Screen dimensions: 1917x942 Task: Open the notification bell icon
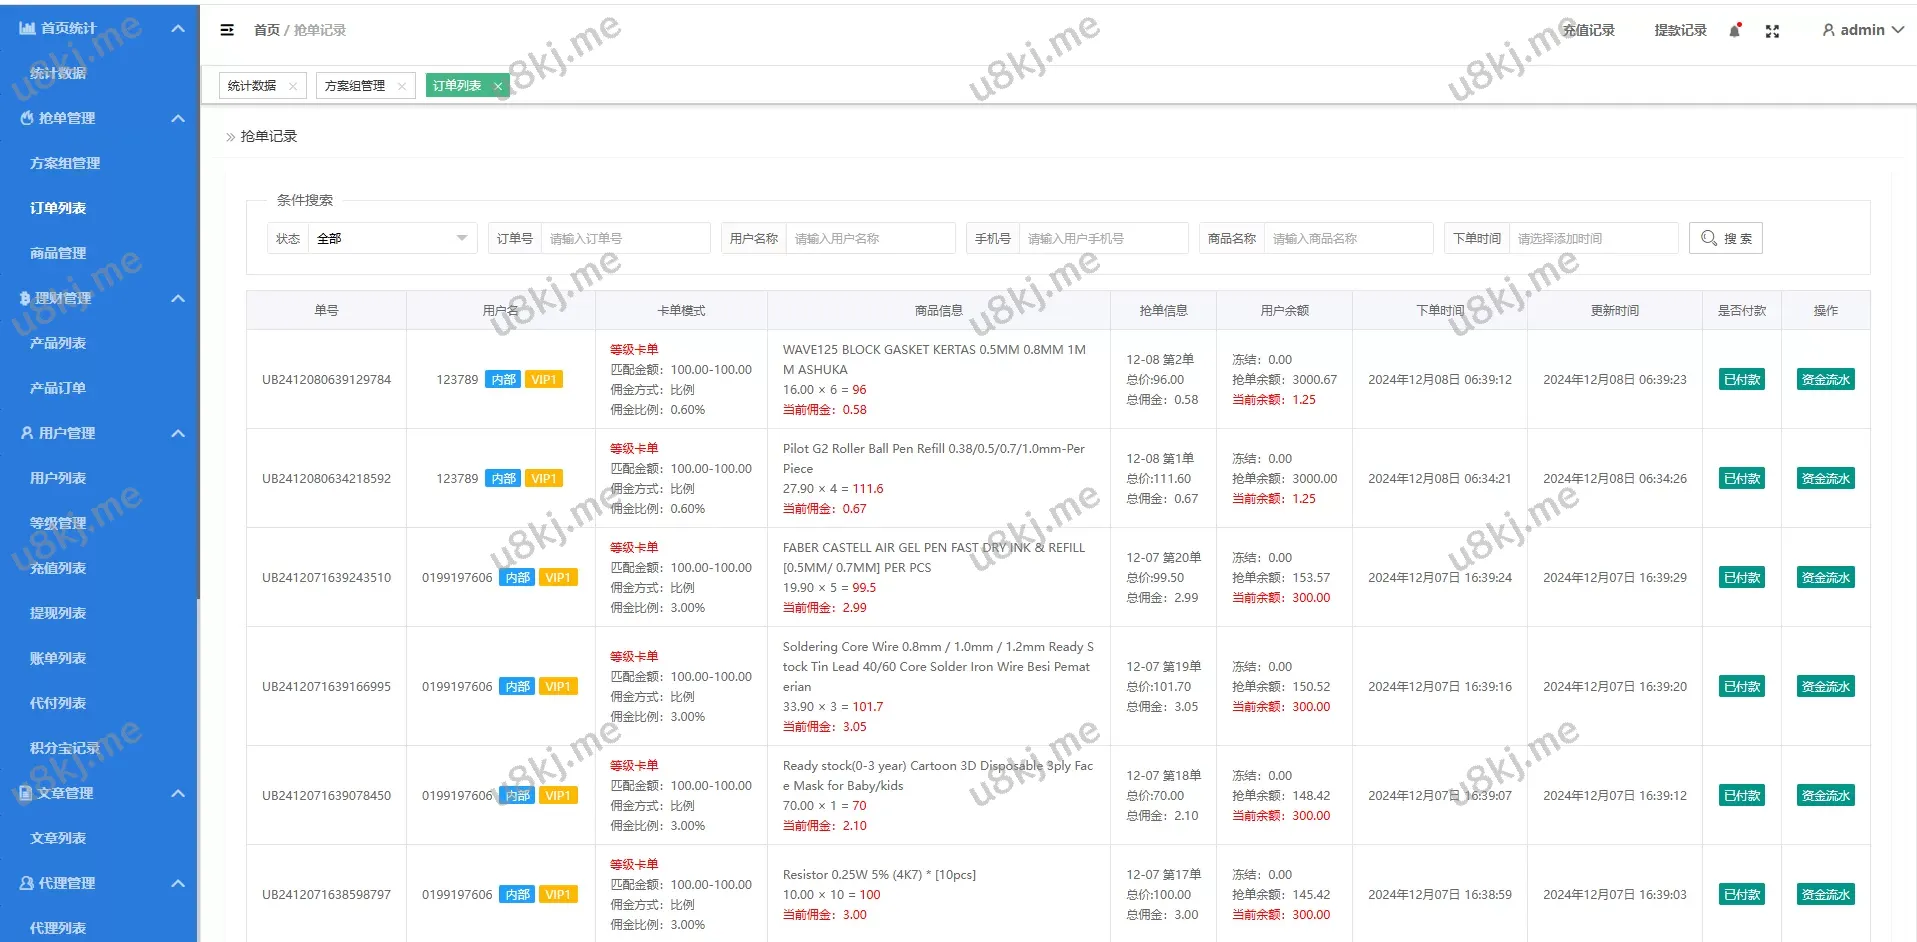(1735, 31)
